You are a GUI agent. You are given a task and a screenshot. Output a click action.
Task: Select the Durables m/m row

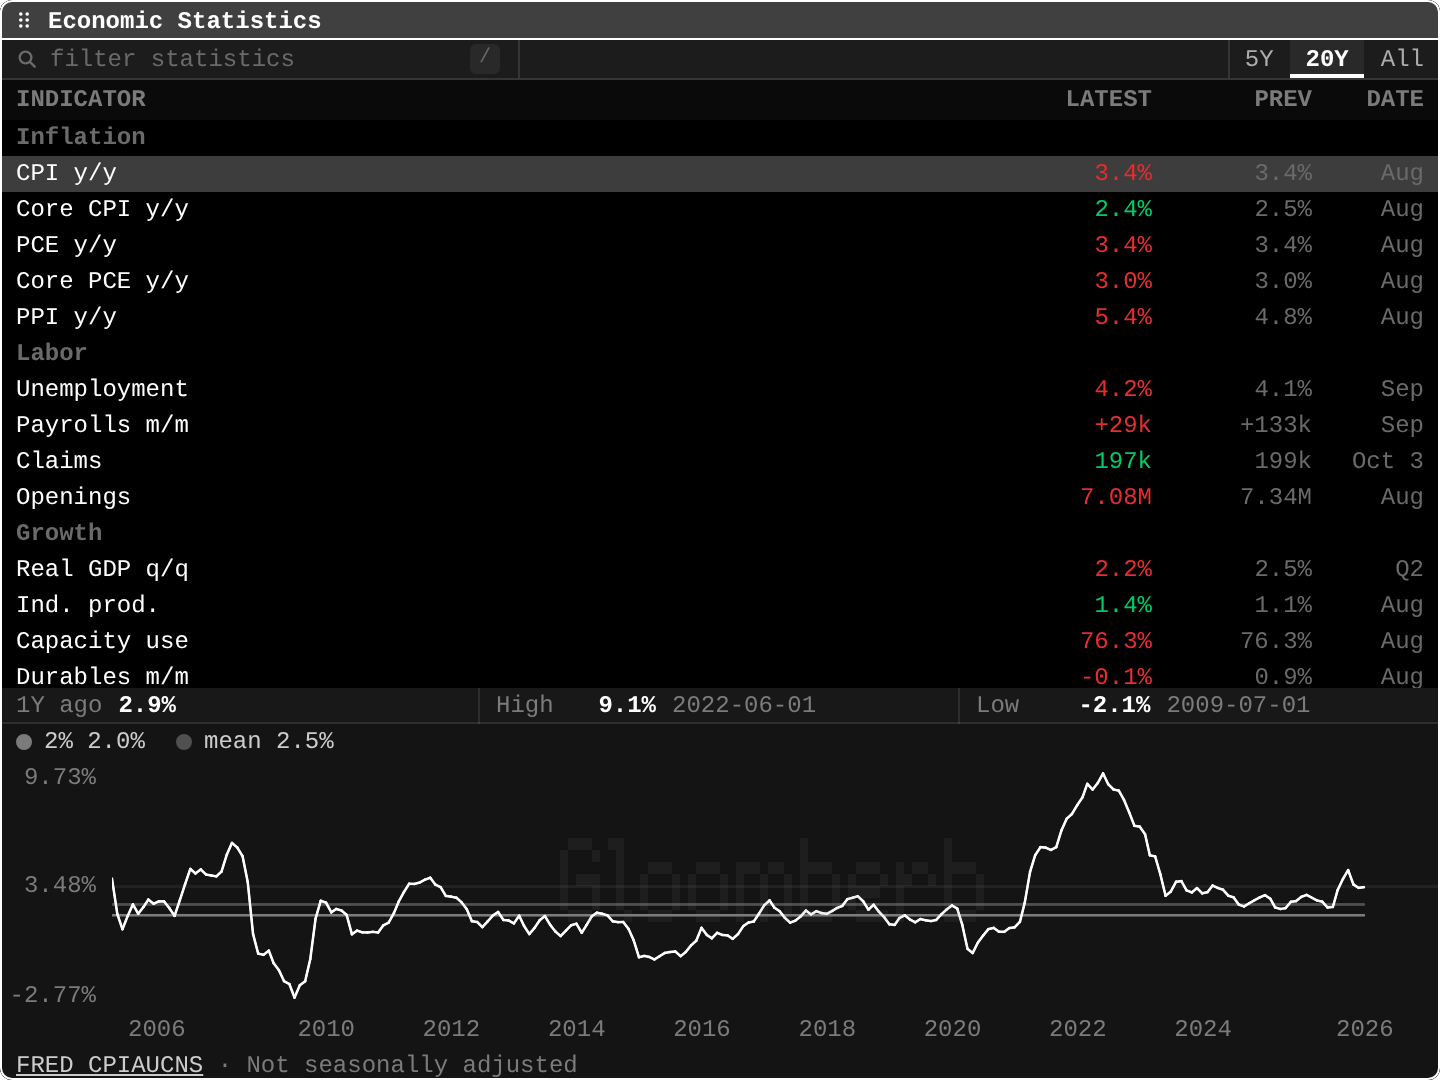pos(720,675)
